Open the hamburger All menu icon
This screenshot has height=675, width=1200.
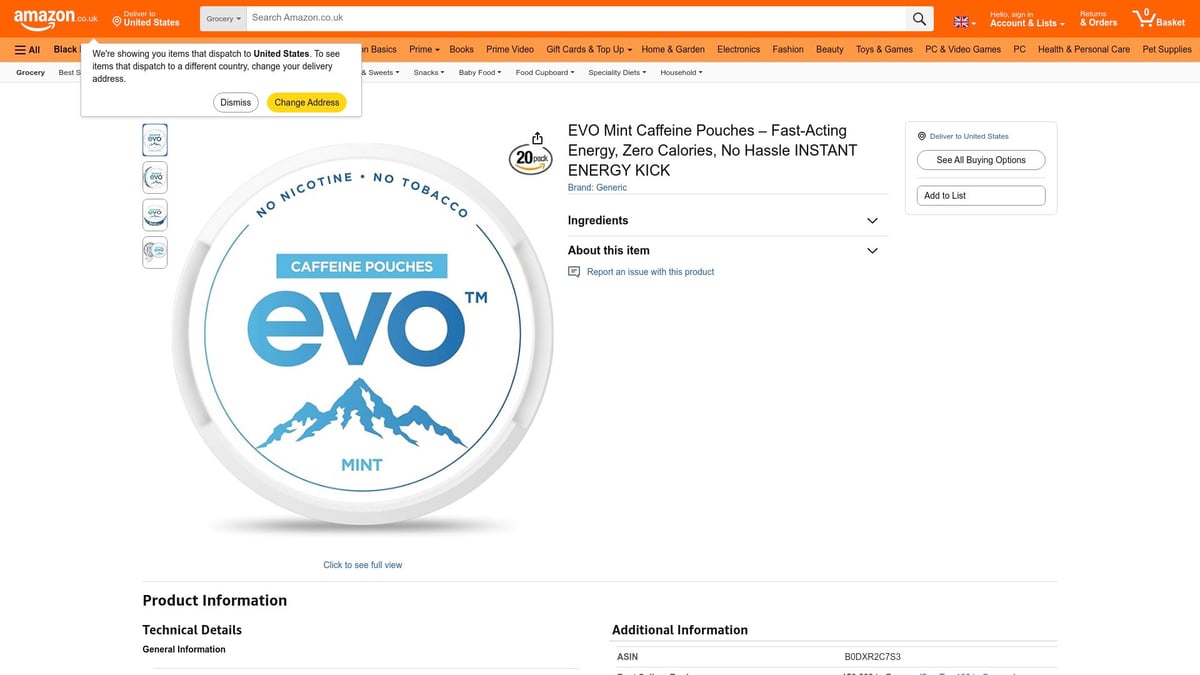click(18, 48)
